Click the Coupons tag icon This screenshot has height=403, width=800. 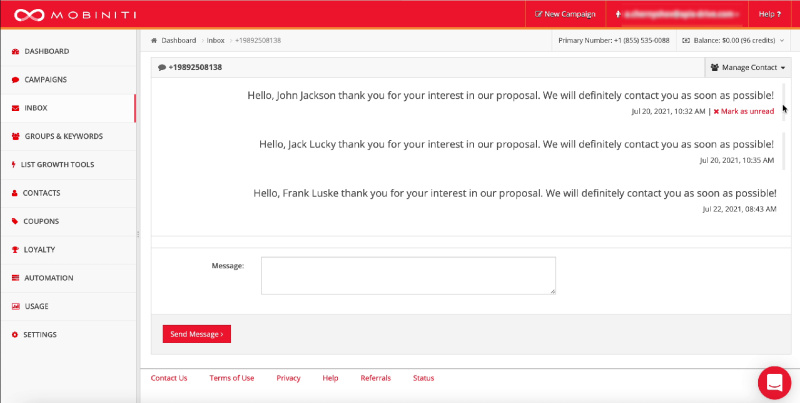(14, 221)
